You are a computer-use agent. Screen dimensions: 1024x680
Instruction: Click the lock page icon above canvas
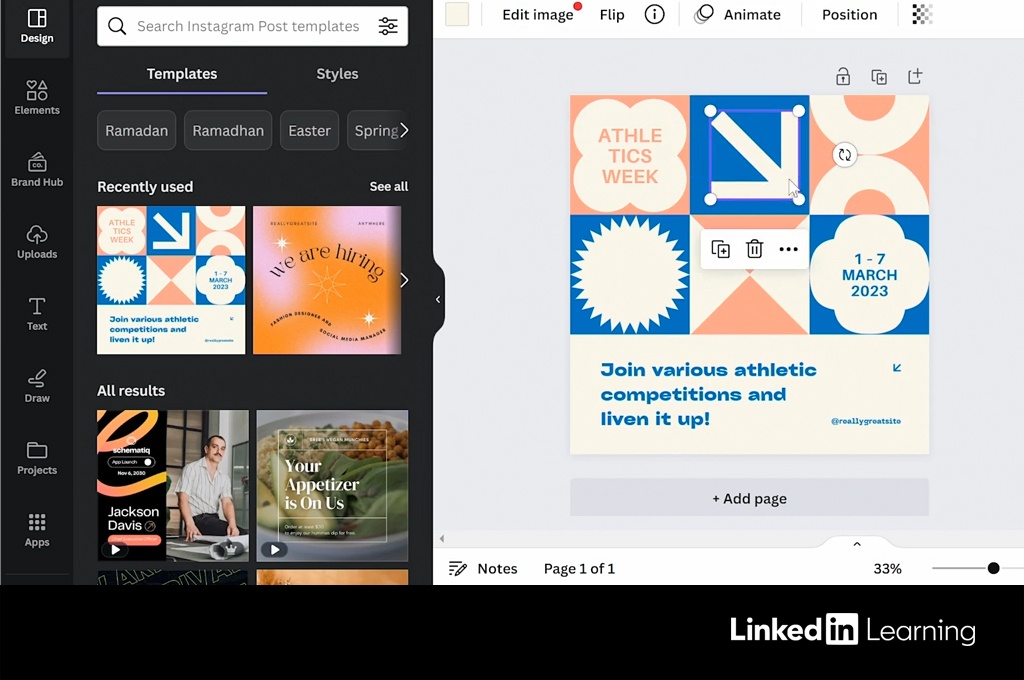click(843, 77)
